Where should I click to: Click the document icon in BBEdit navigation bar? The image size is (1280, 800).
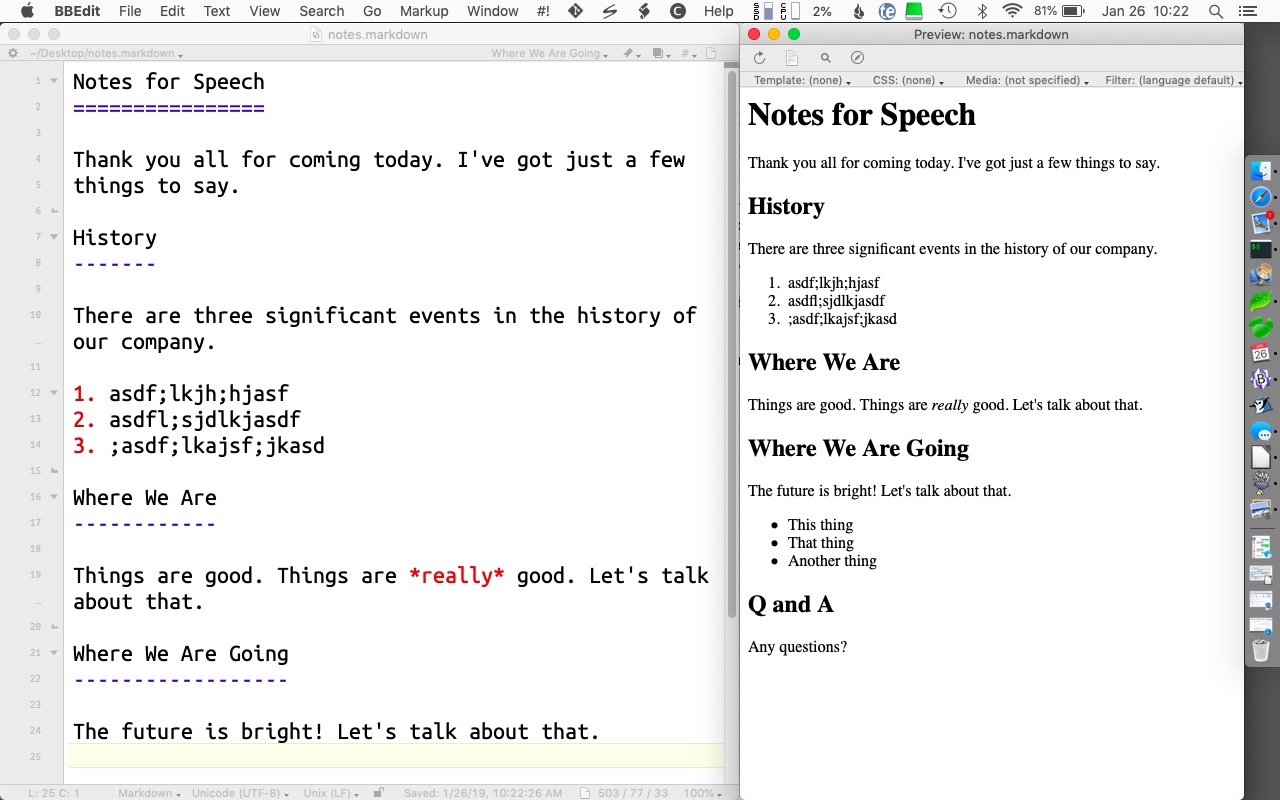click(x=711, y=53)
